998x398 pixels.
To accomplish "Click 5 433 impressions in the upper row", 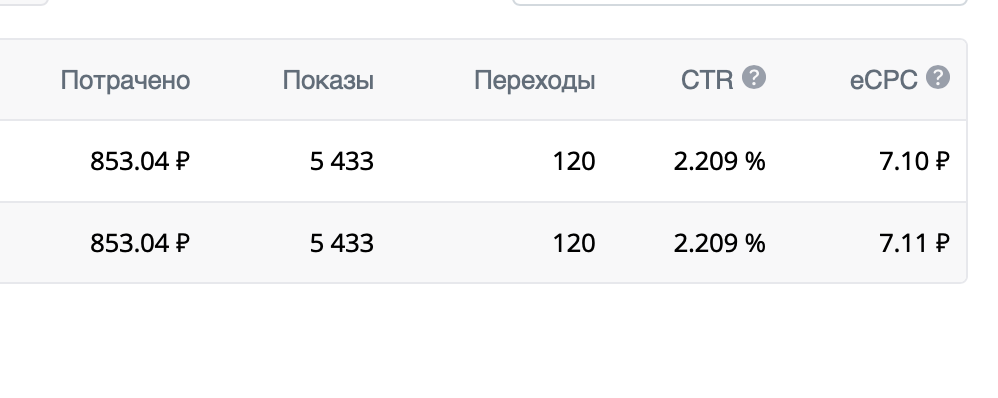I will tap(342, 162).
